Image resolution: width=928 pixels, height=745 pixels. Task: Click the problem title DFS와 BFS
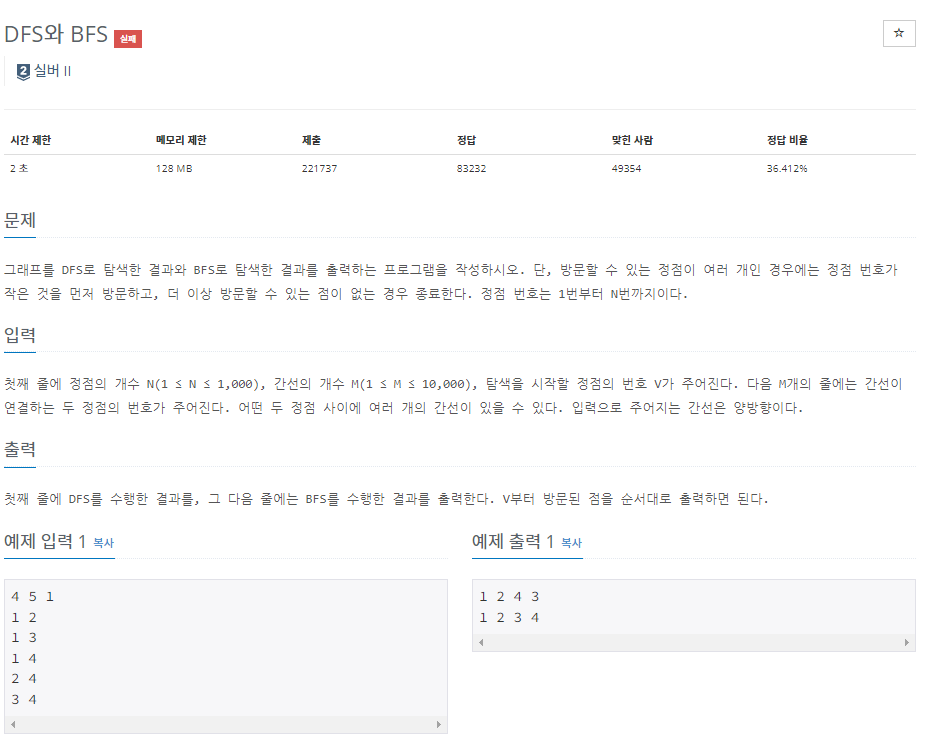point(56,34)
